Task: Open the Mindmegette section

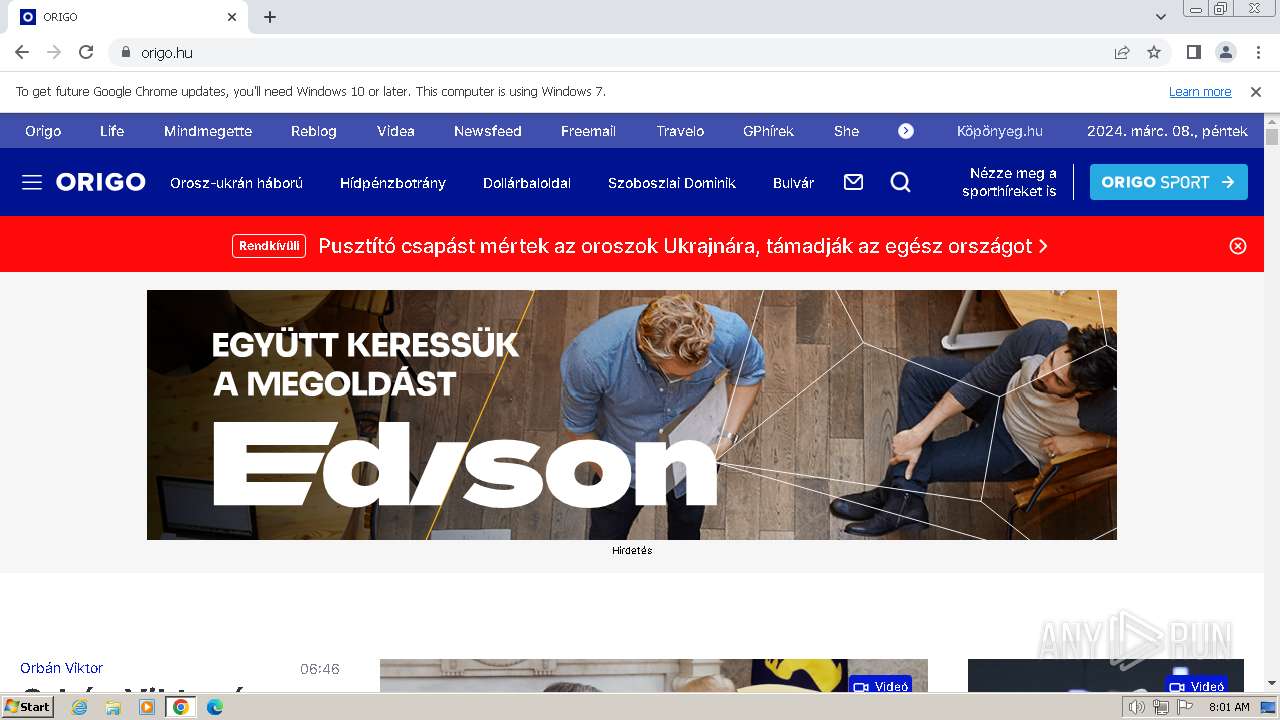Action: [208, 131]
